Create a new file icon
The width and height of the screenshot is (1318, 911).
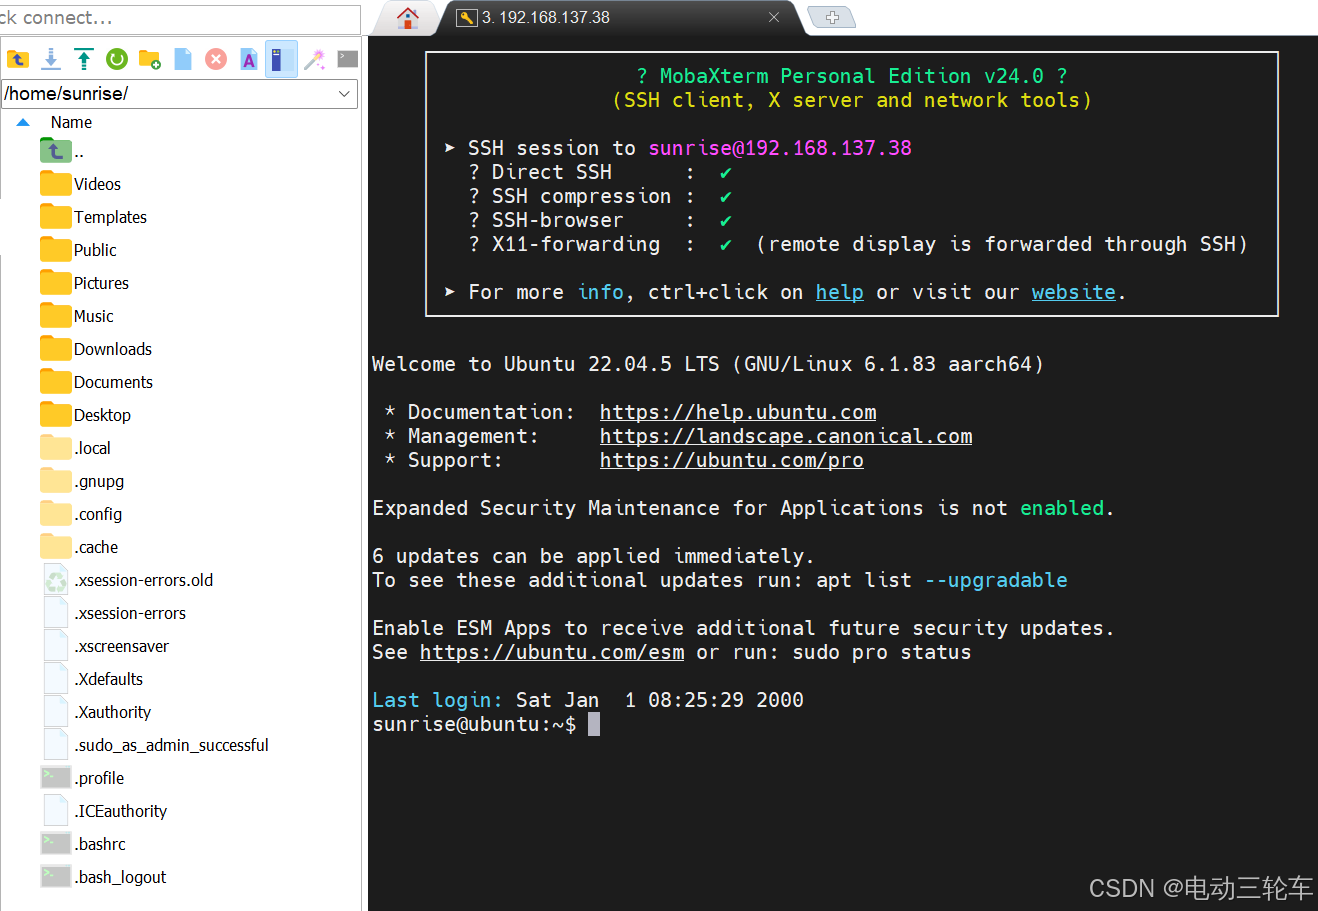pyautogui.click(x=183, y=59)
